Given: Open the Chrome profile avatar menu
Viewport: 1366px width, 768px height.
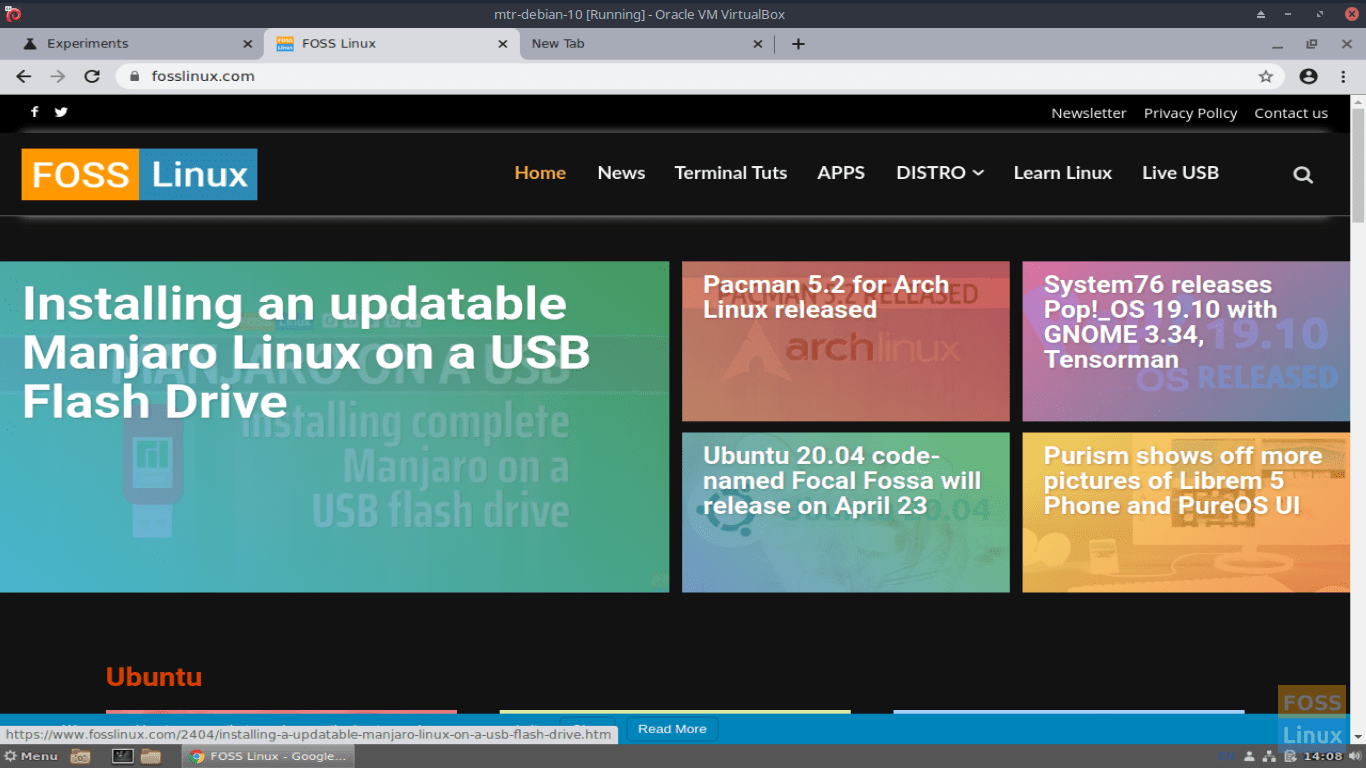Looking at the screenshot, I should pyautogui.click(x=1308, y=76).
